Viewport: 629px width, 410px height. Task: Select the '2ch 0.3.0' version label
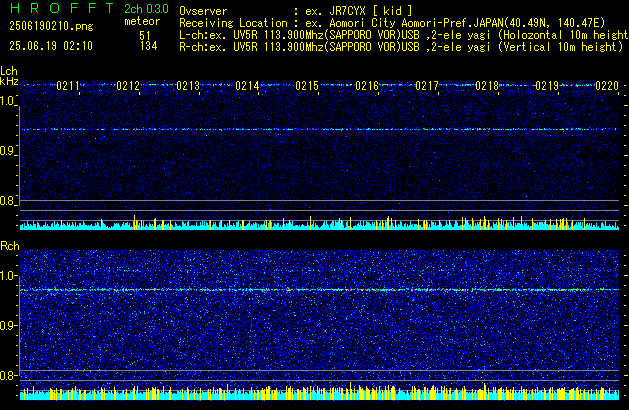[x=146, y=9]
